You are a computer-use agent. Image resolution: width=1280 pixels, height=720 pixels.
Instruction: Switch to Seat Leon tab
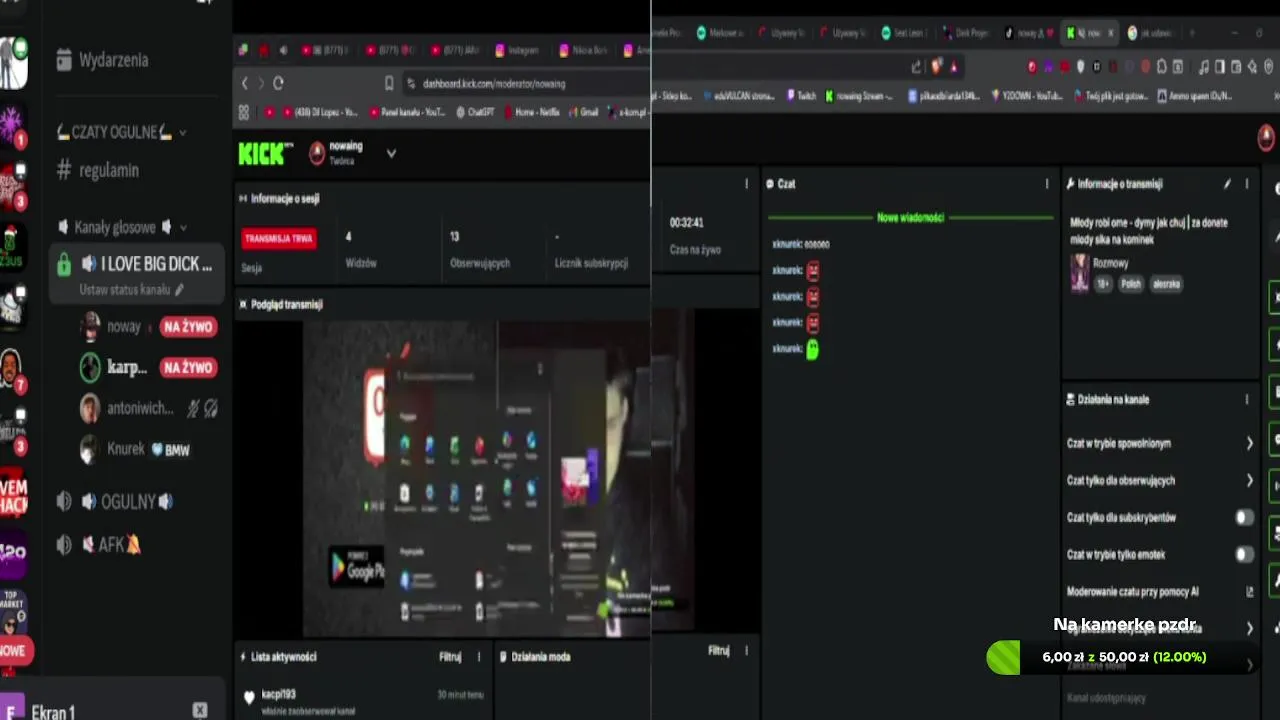[x=904, y=33]
